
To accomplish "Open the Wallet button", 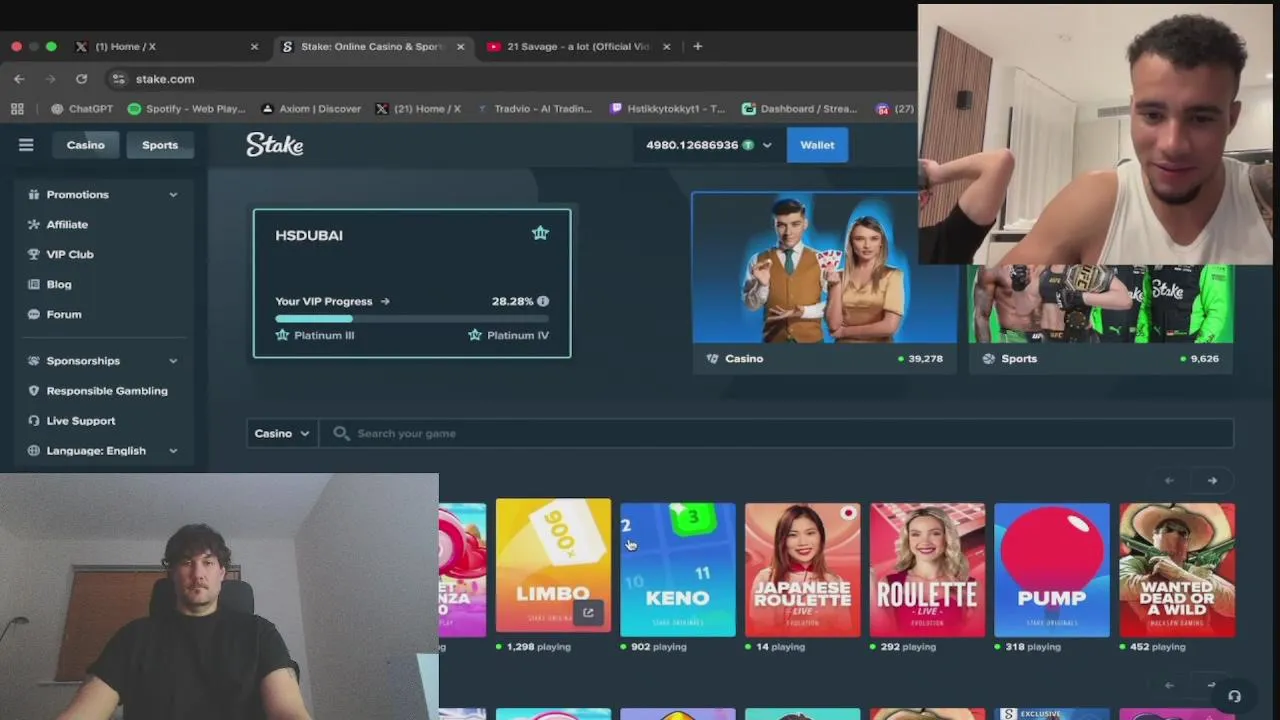I will 817,145.
